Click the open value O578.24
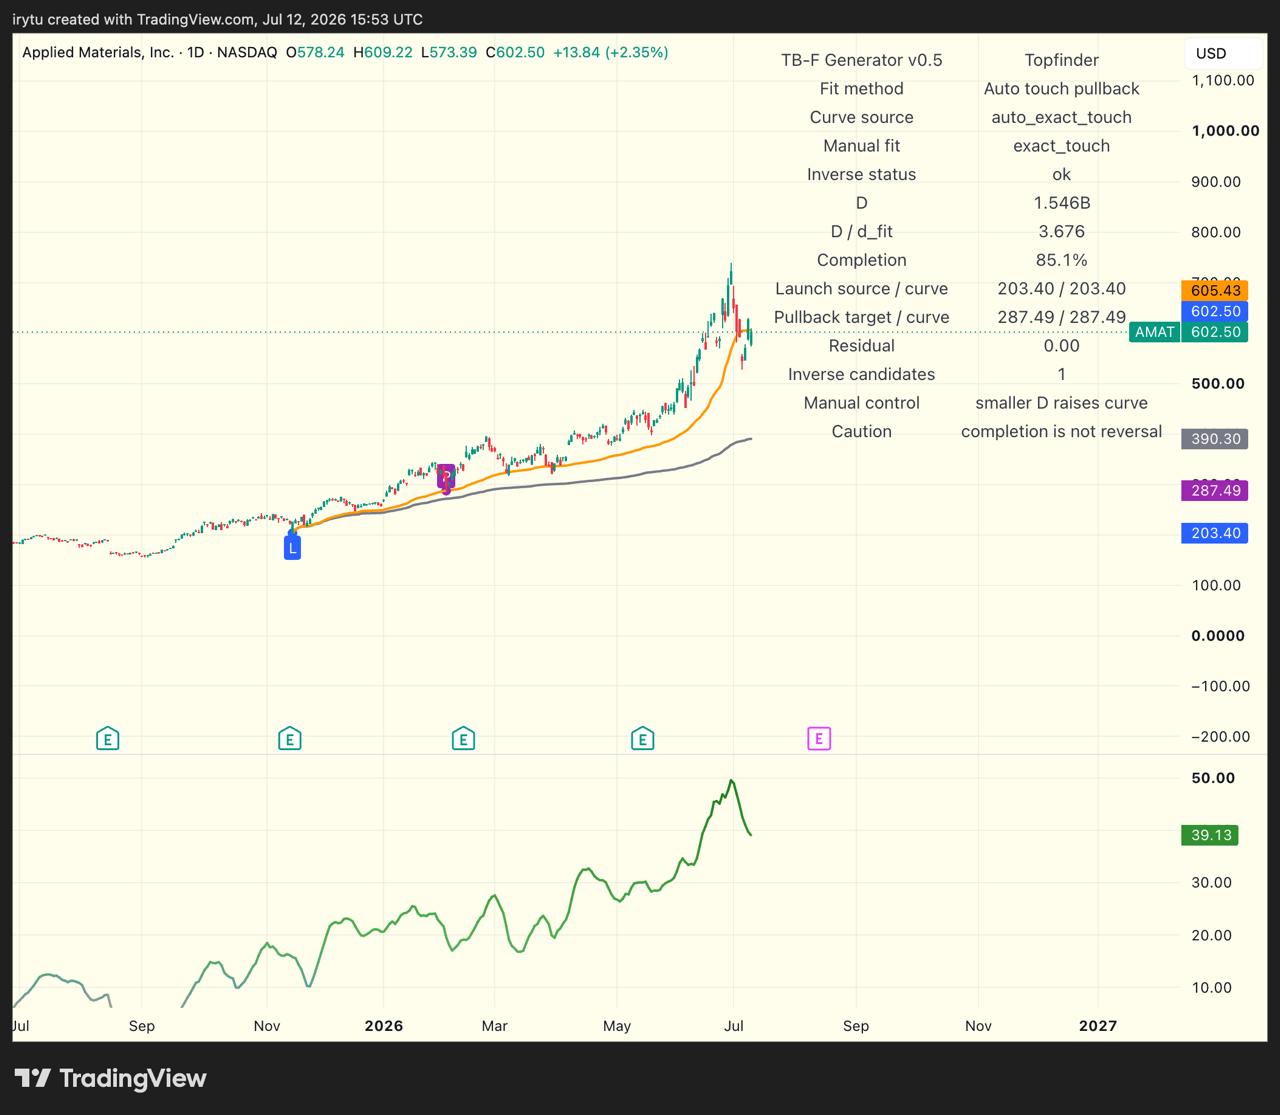 coord(315,52)
